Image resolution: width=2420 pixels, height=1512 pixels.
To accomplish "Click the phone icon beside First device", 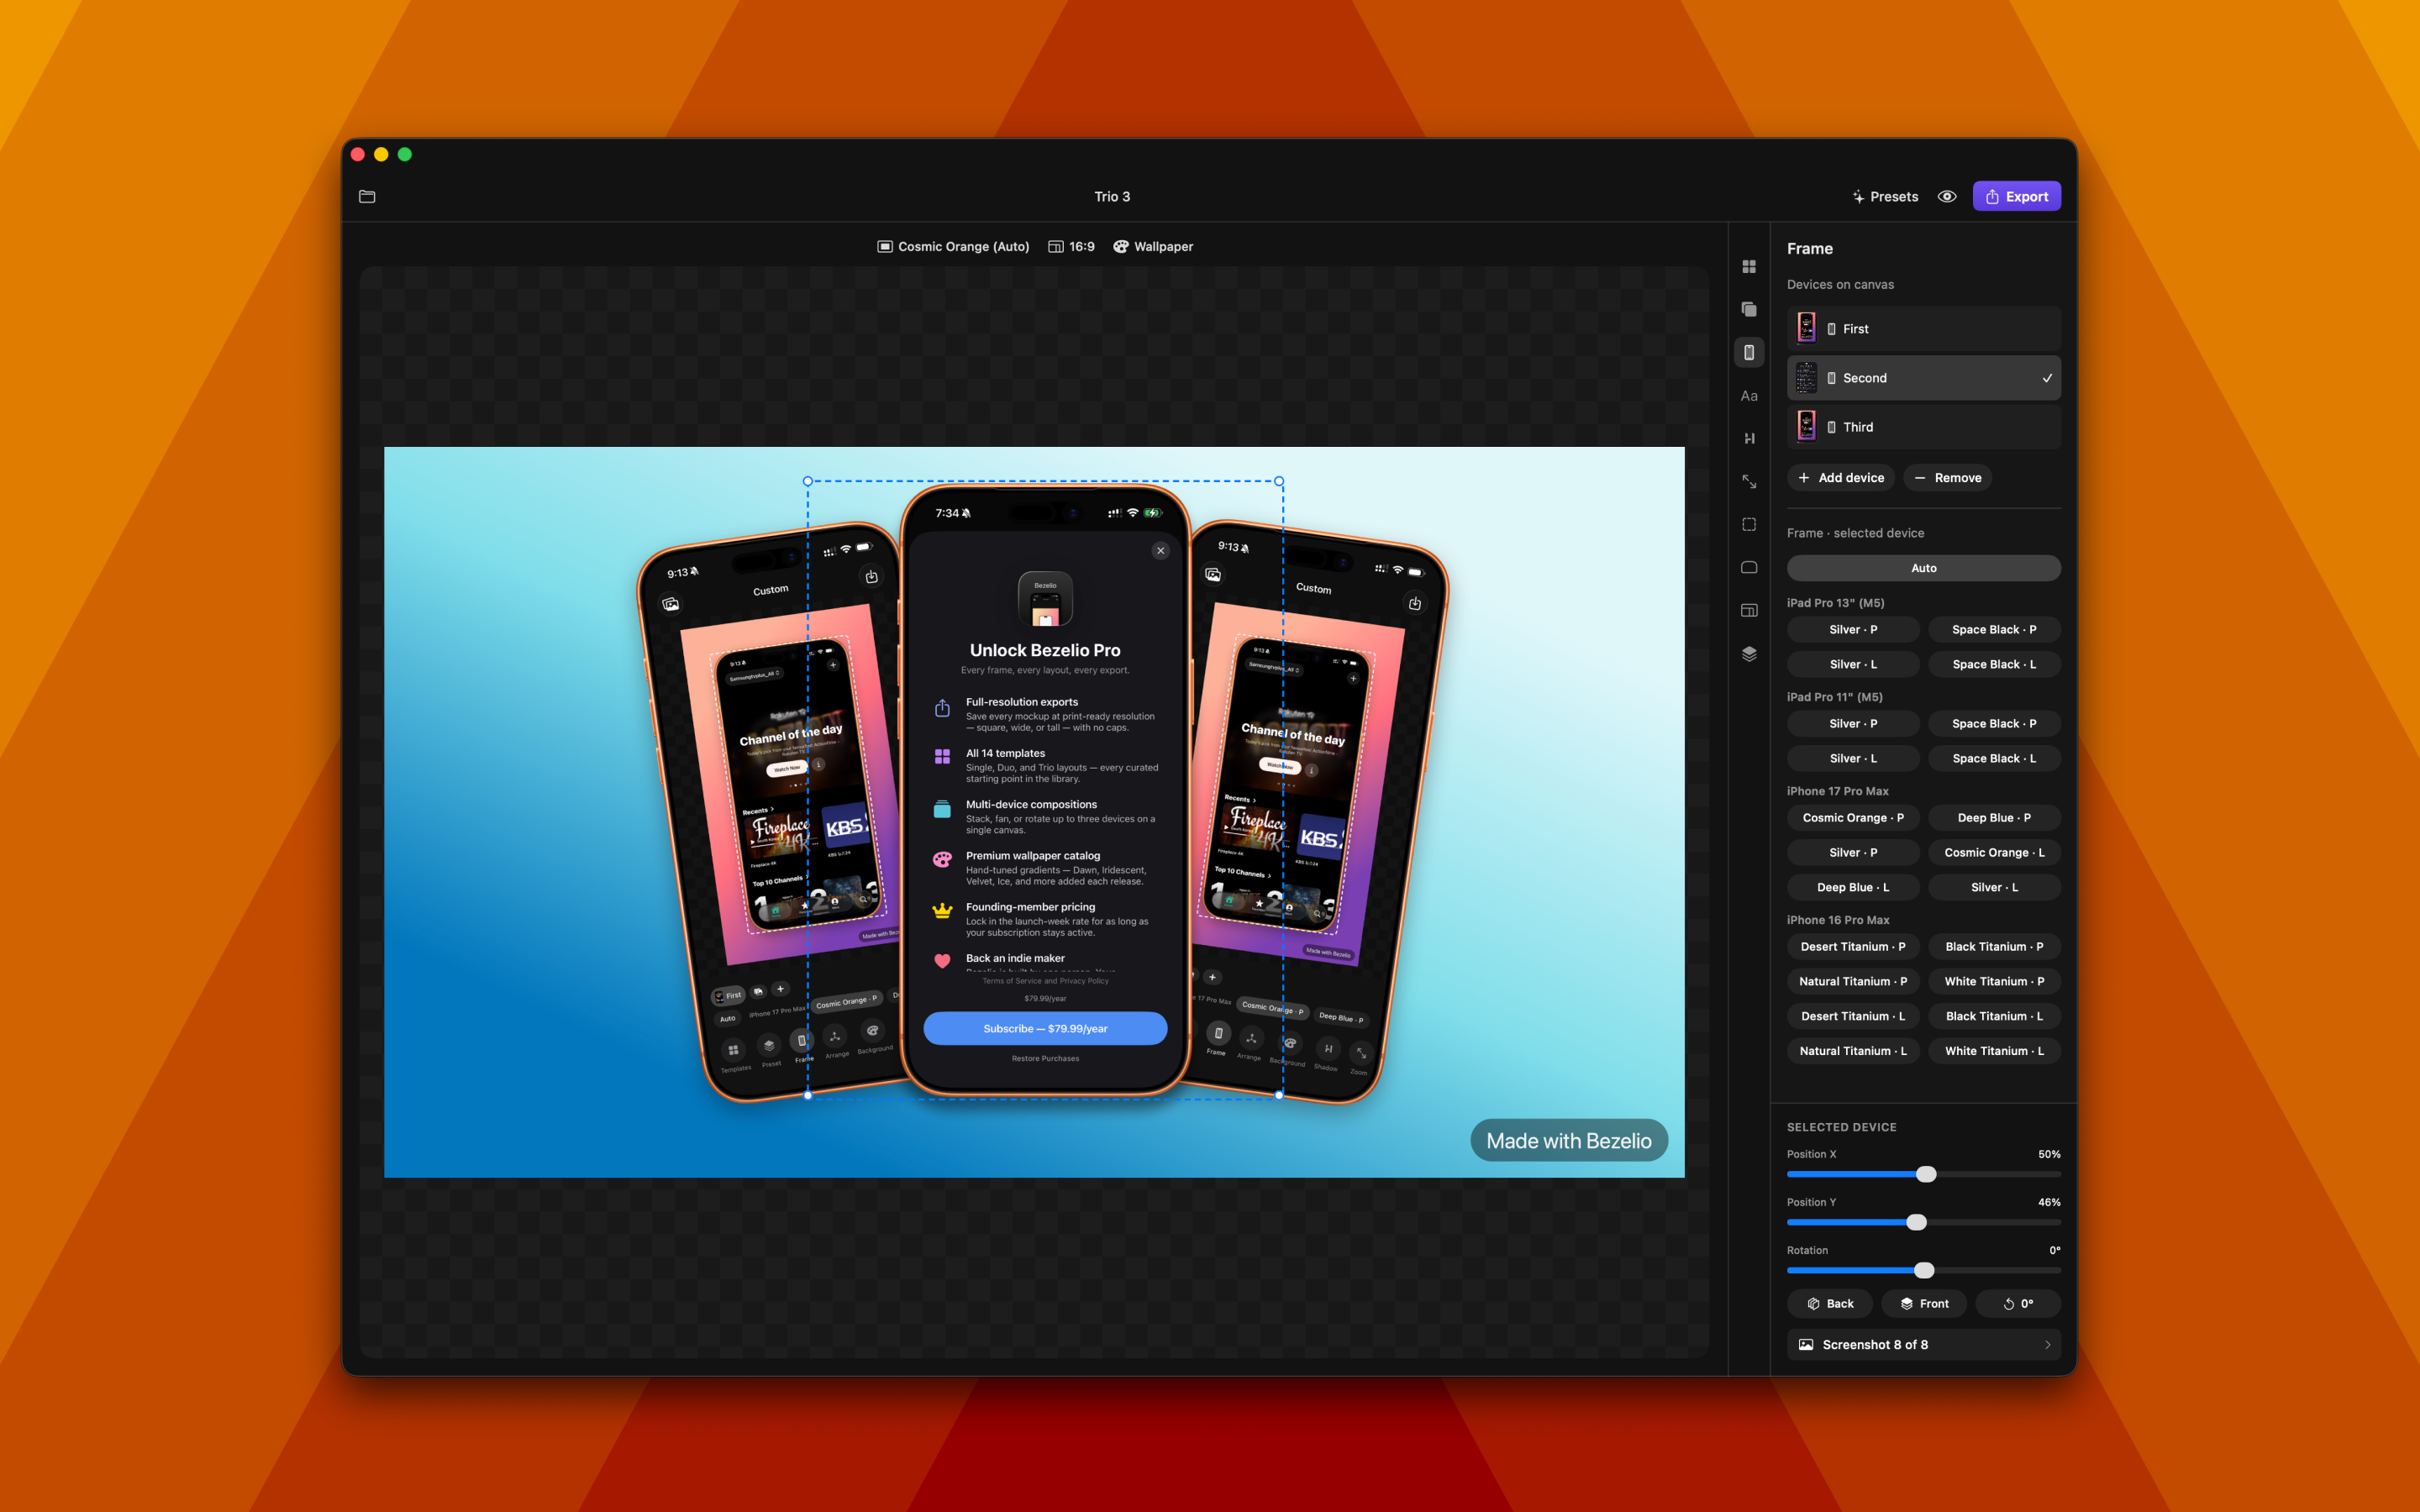I will pos(1831,329).
